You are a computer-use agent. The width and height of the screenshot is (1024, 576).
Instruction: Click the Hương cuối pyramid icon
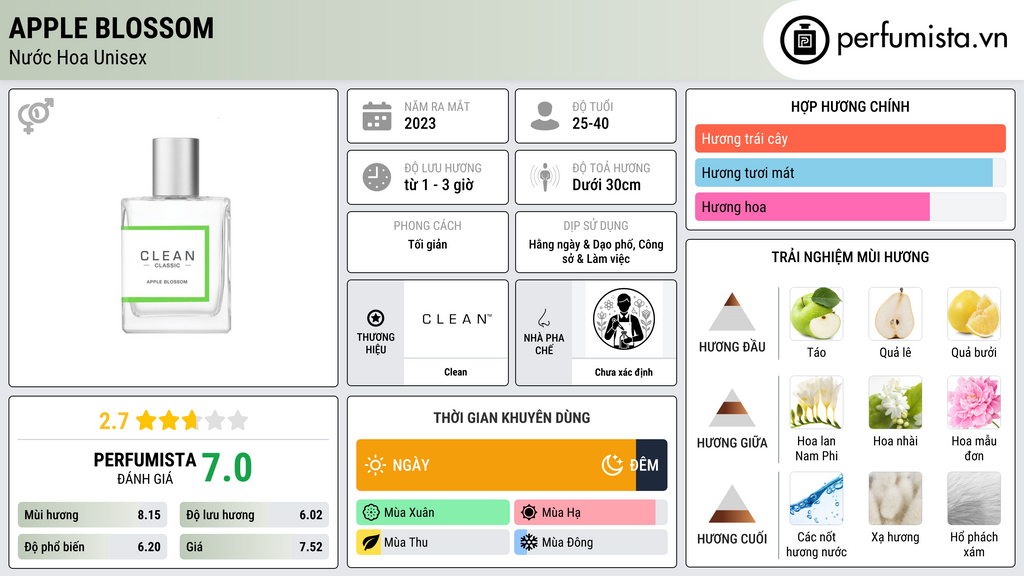tap(732, 504)
